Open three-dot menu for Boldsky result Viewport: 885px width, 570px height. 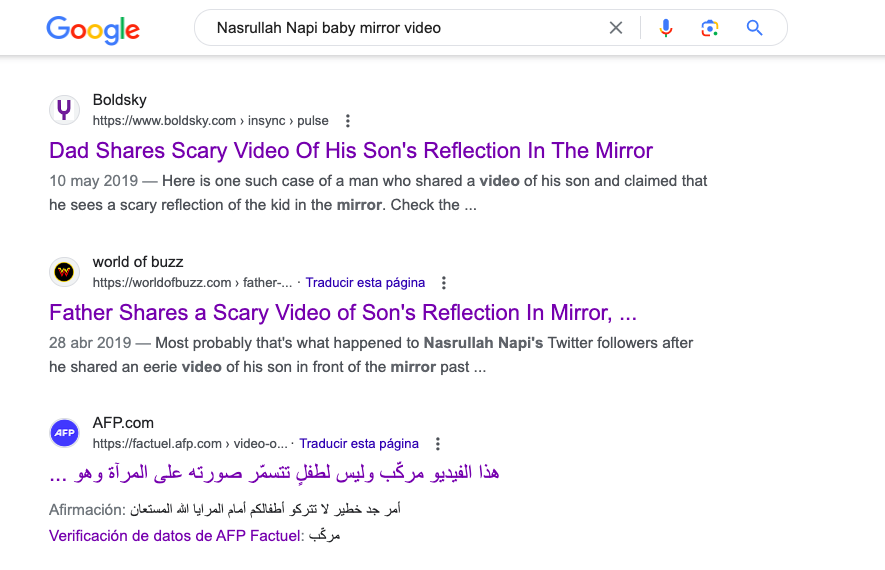coord(348,121)
